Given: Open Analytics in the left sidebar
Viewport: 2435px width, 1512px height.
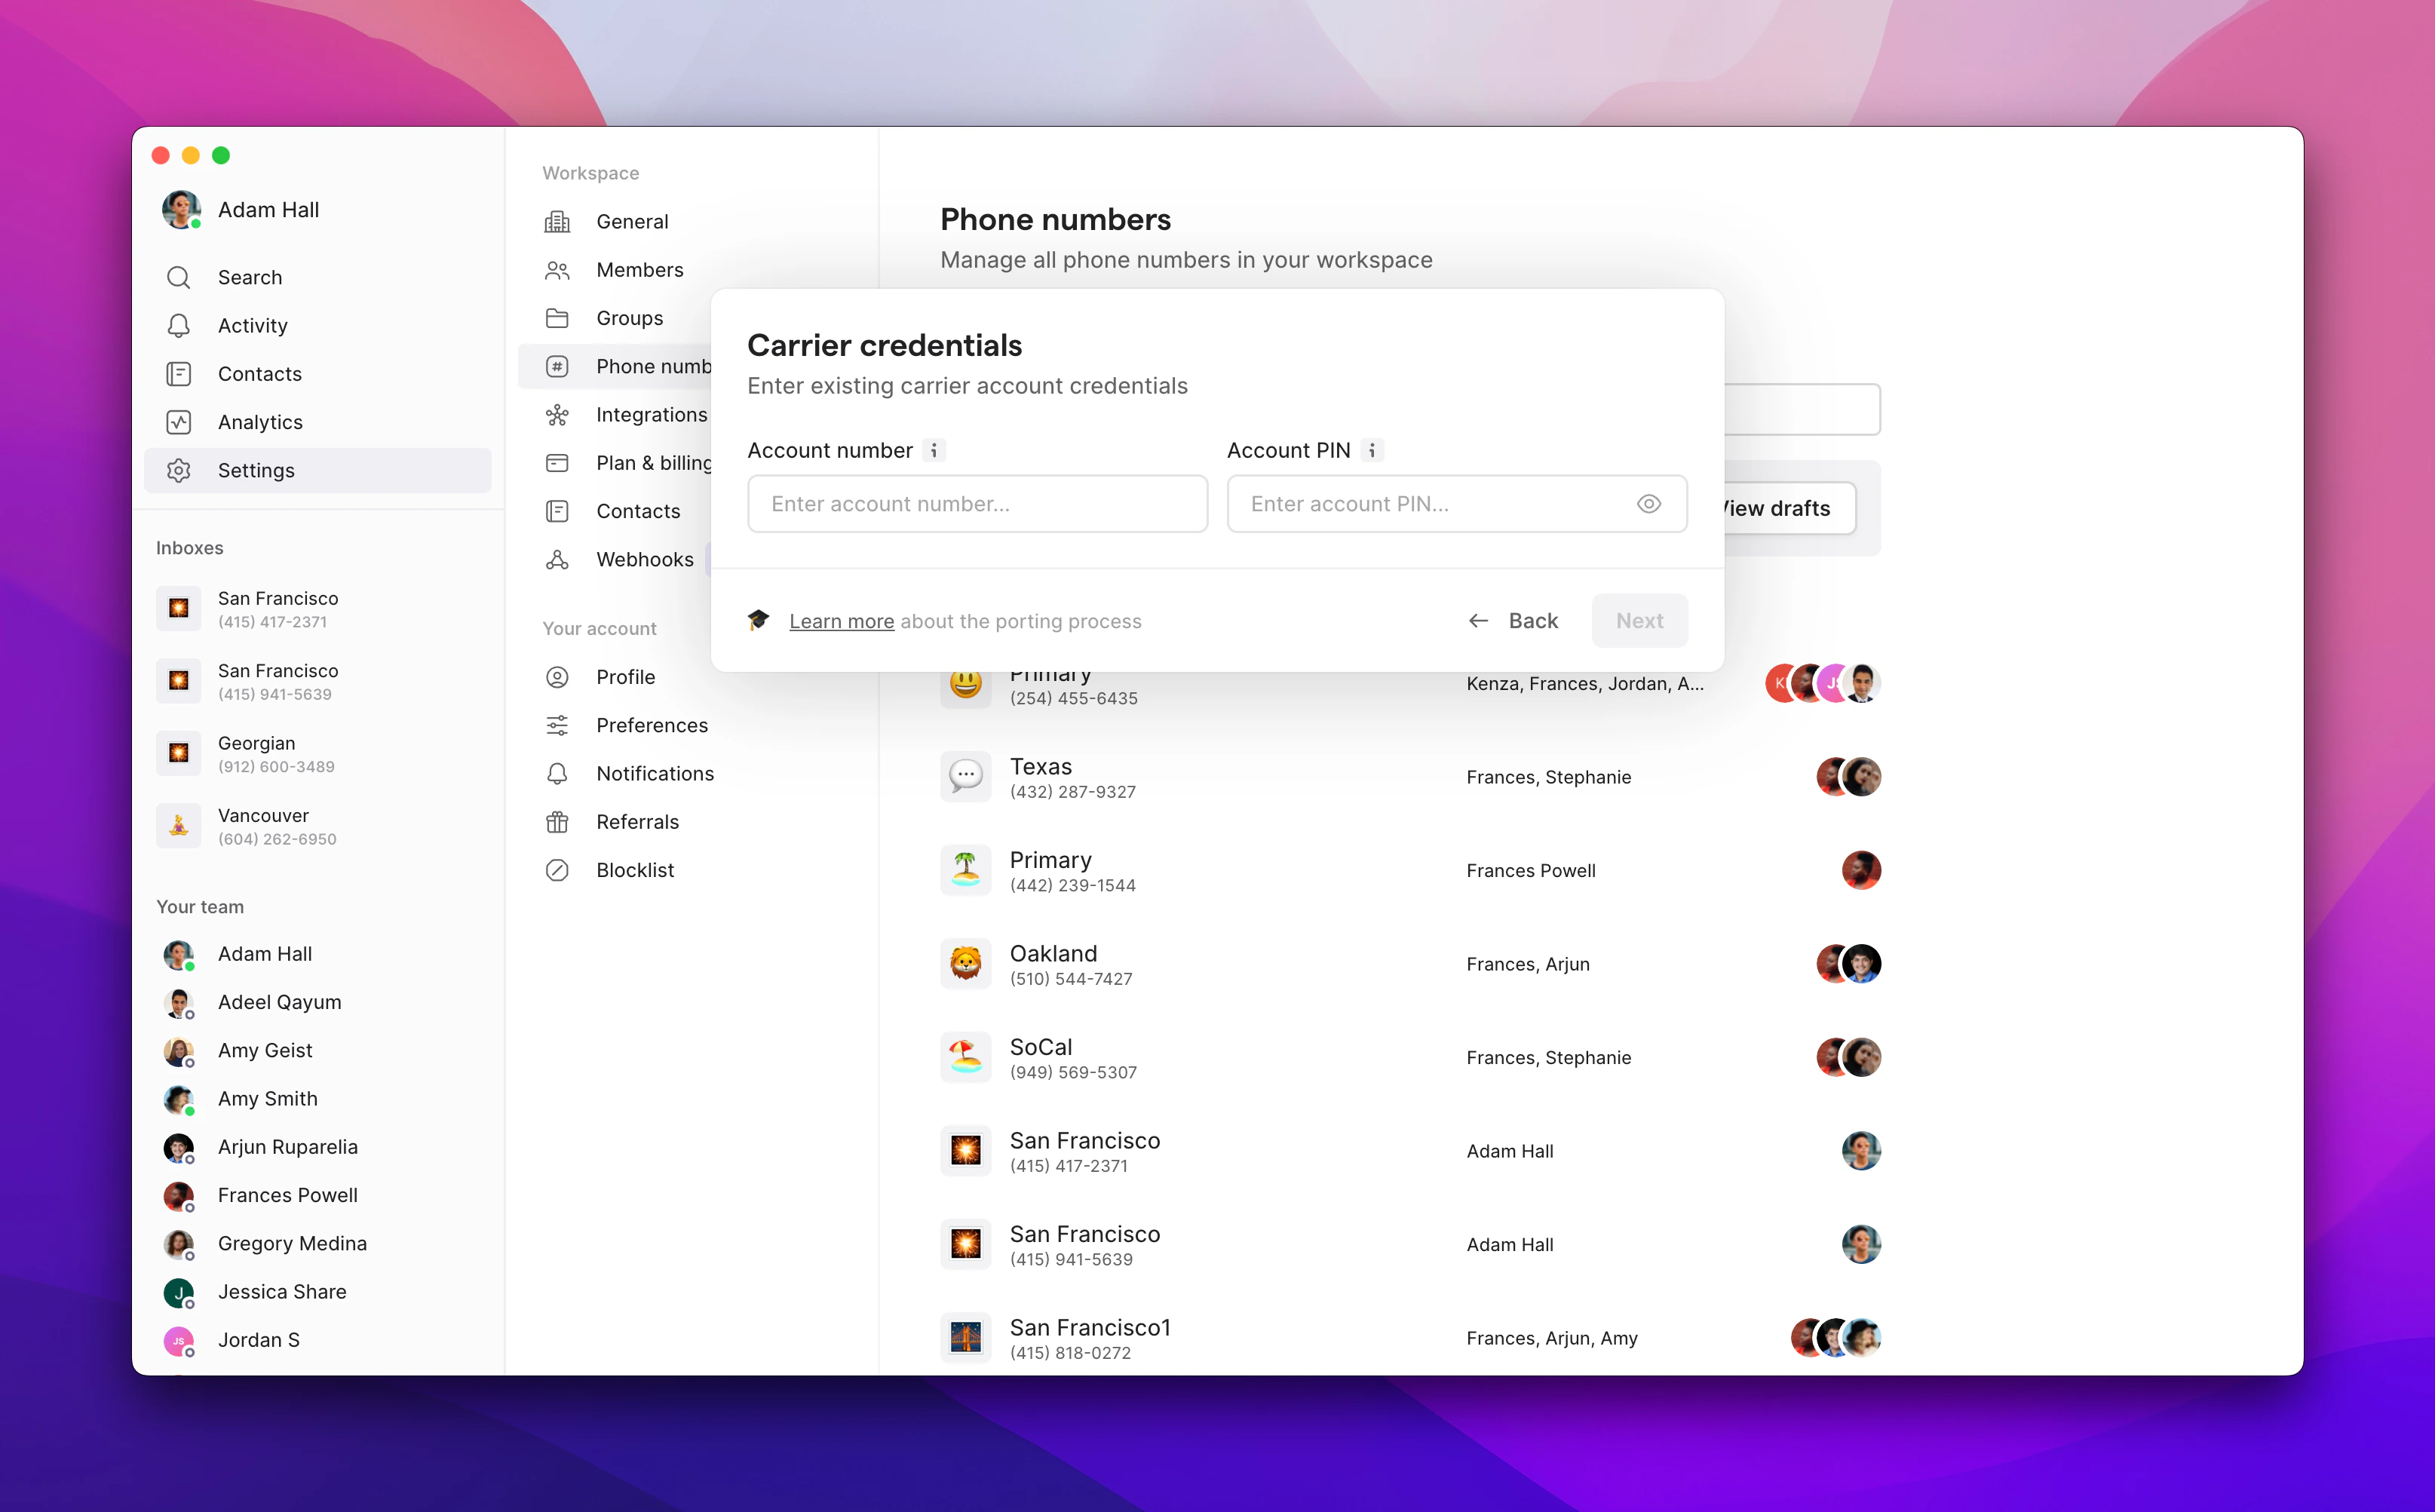Looking at the screenshot, I should coord(260,422).
